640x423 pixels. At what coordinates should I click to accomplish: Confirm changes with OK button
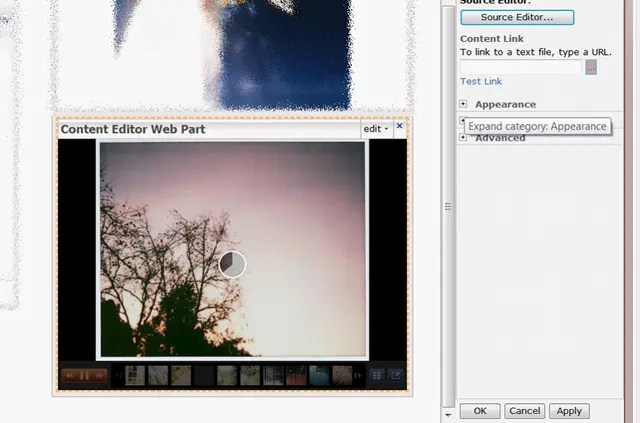pyautogui.click(x=480, y=411)
